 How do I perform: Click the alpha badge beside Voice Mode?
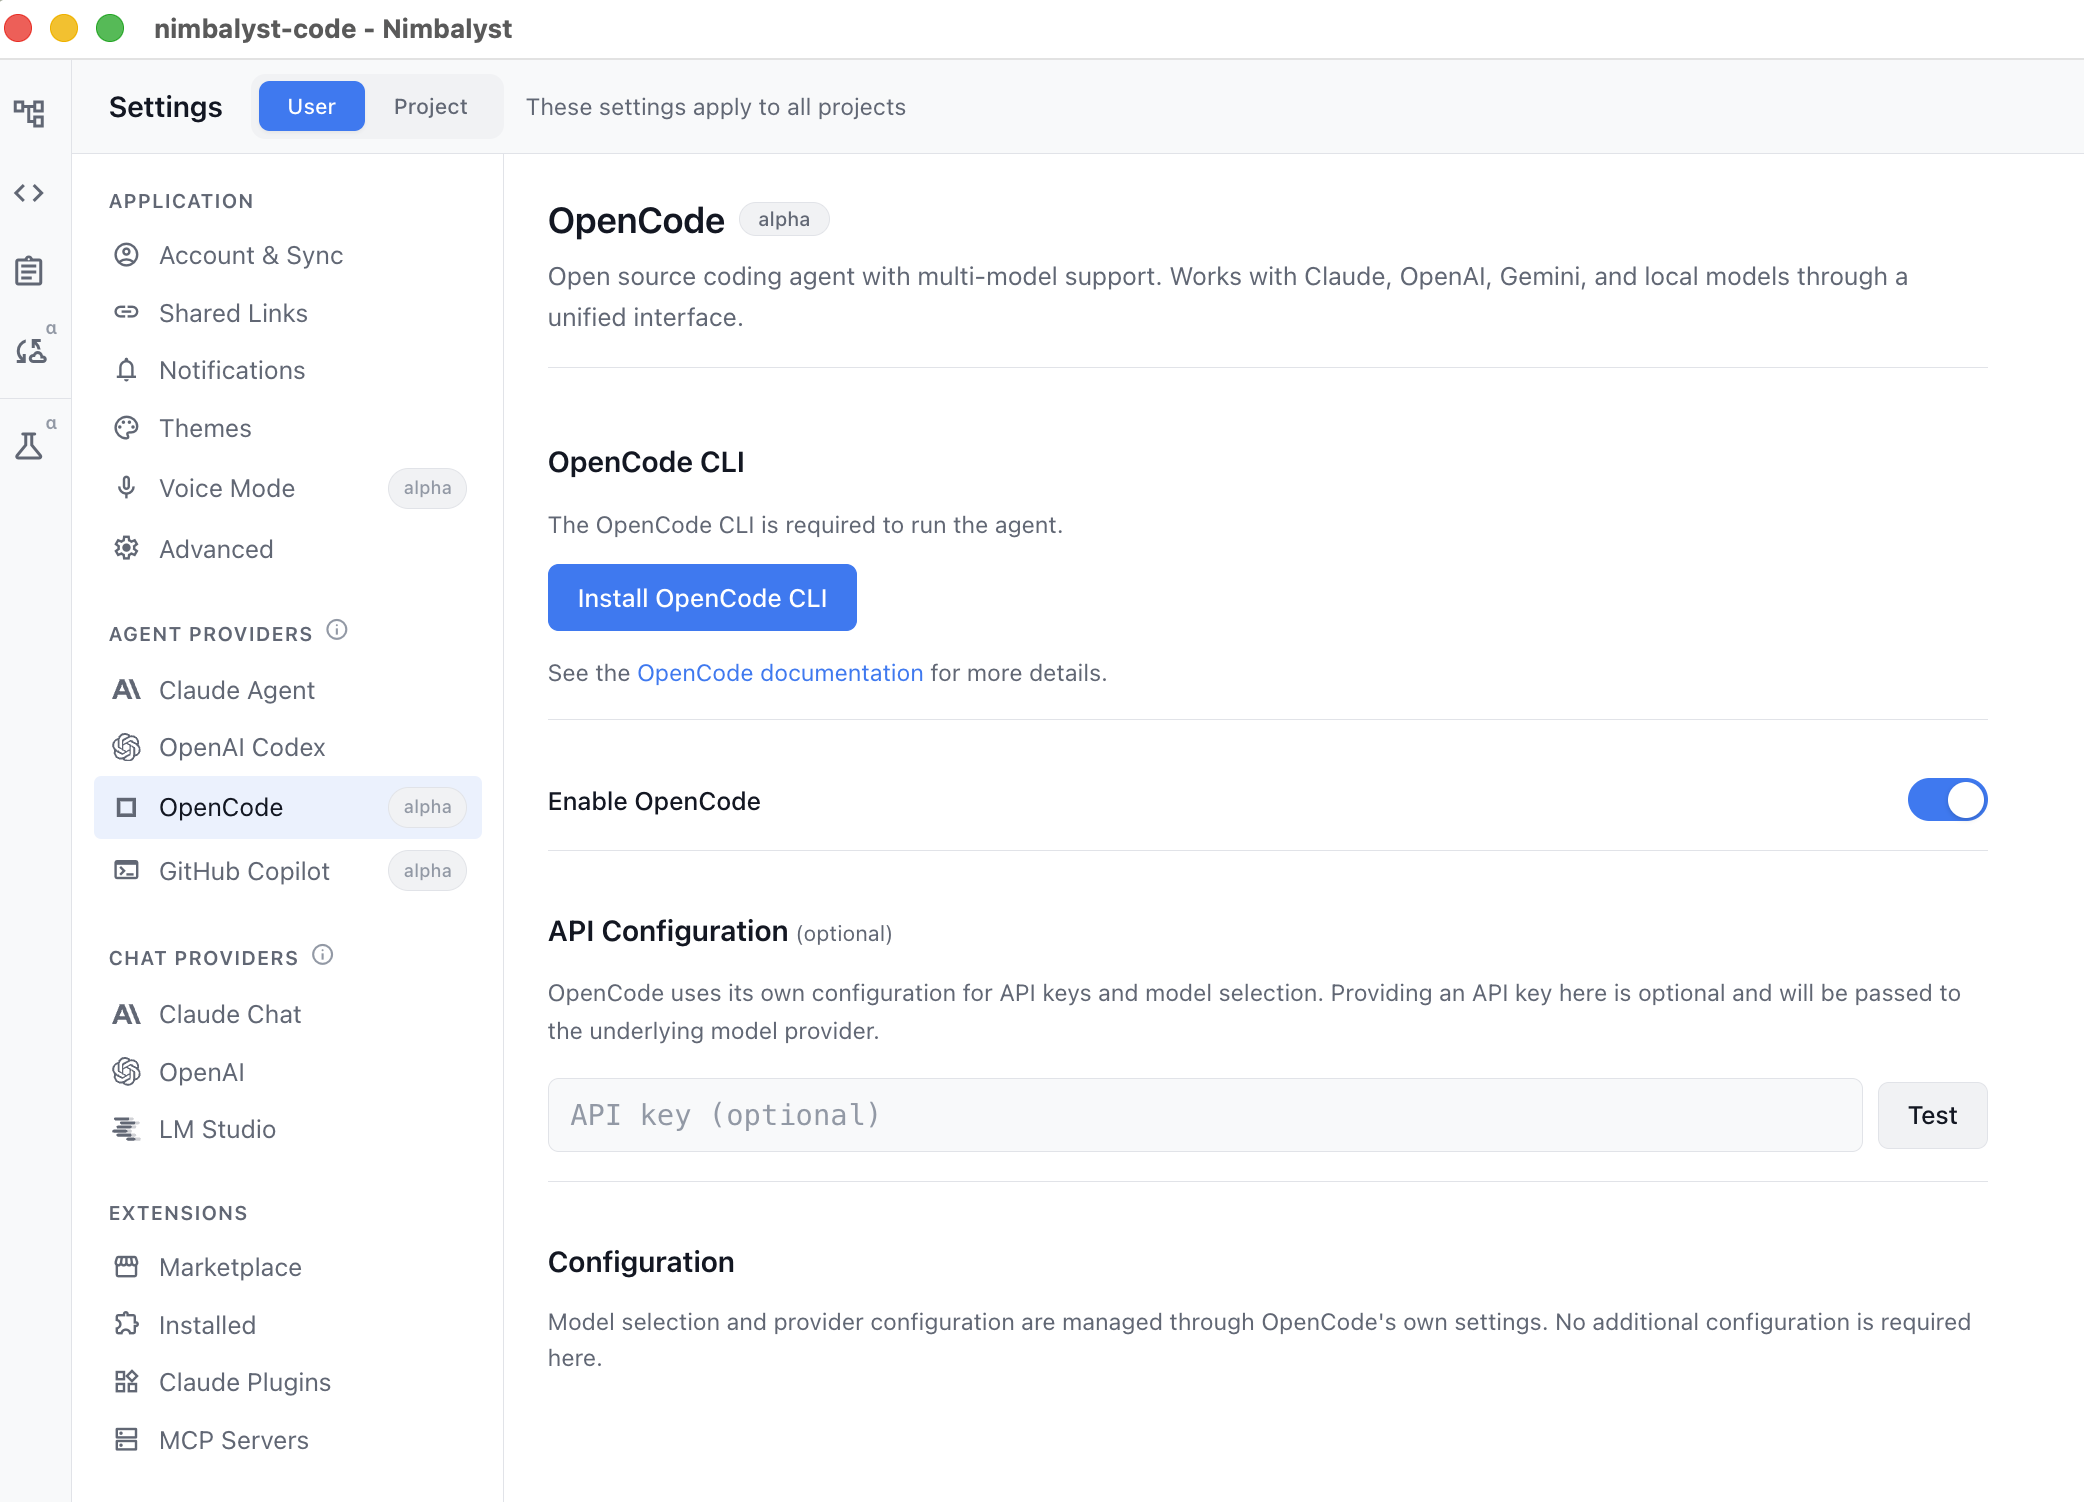427,488
